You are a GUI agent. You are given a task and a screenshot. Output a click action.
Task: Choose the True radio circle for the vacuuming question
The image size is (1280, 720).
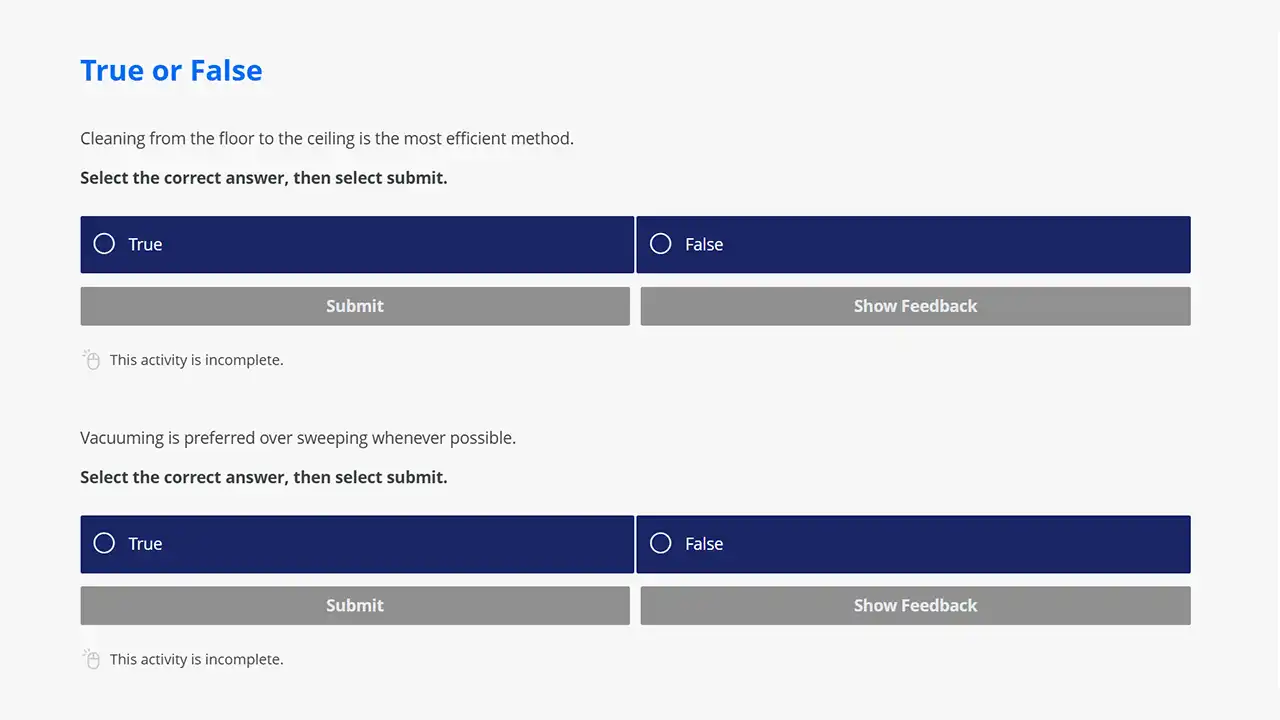click(104, 543)
